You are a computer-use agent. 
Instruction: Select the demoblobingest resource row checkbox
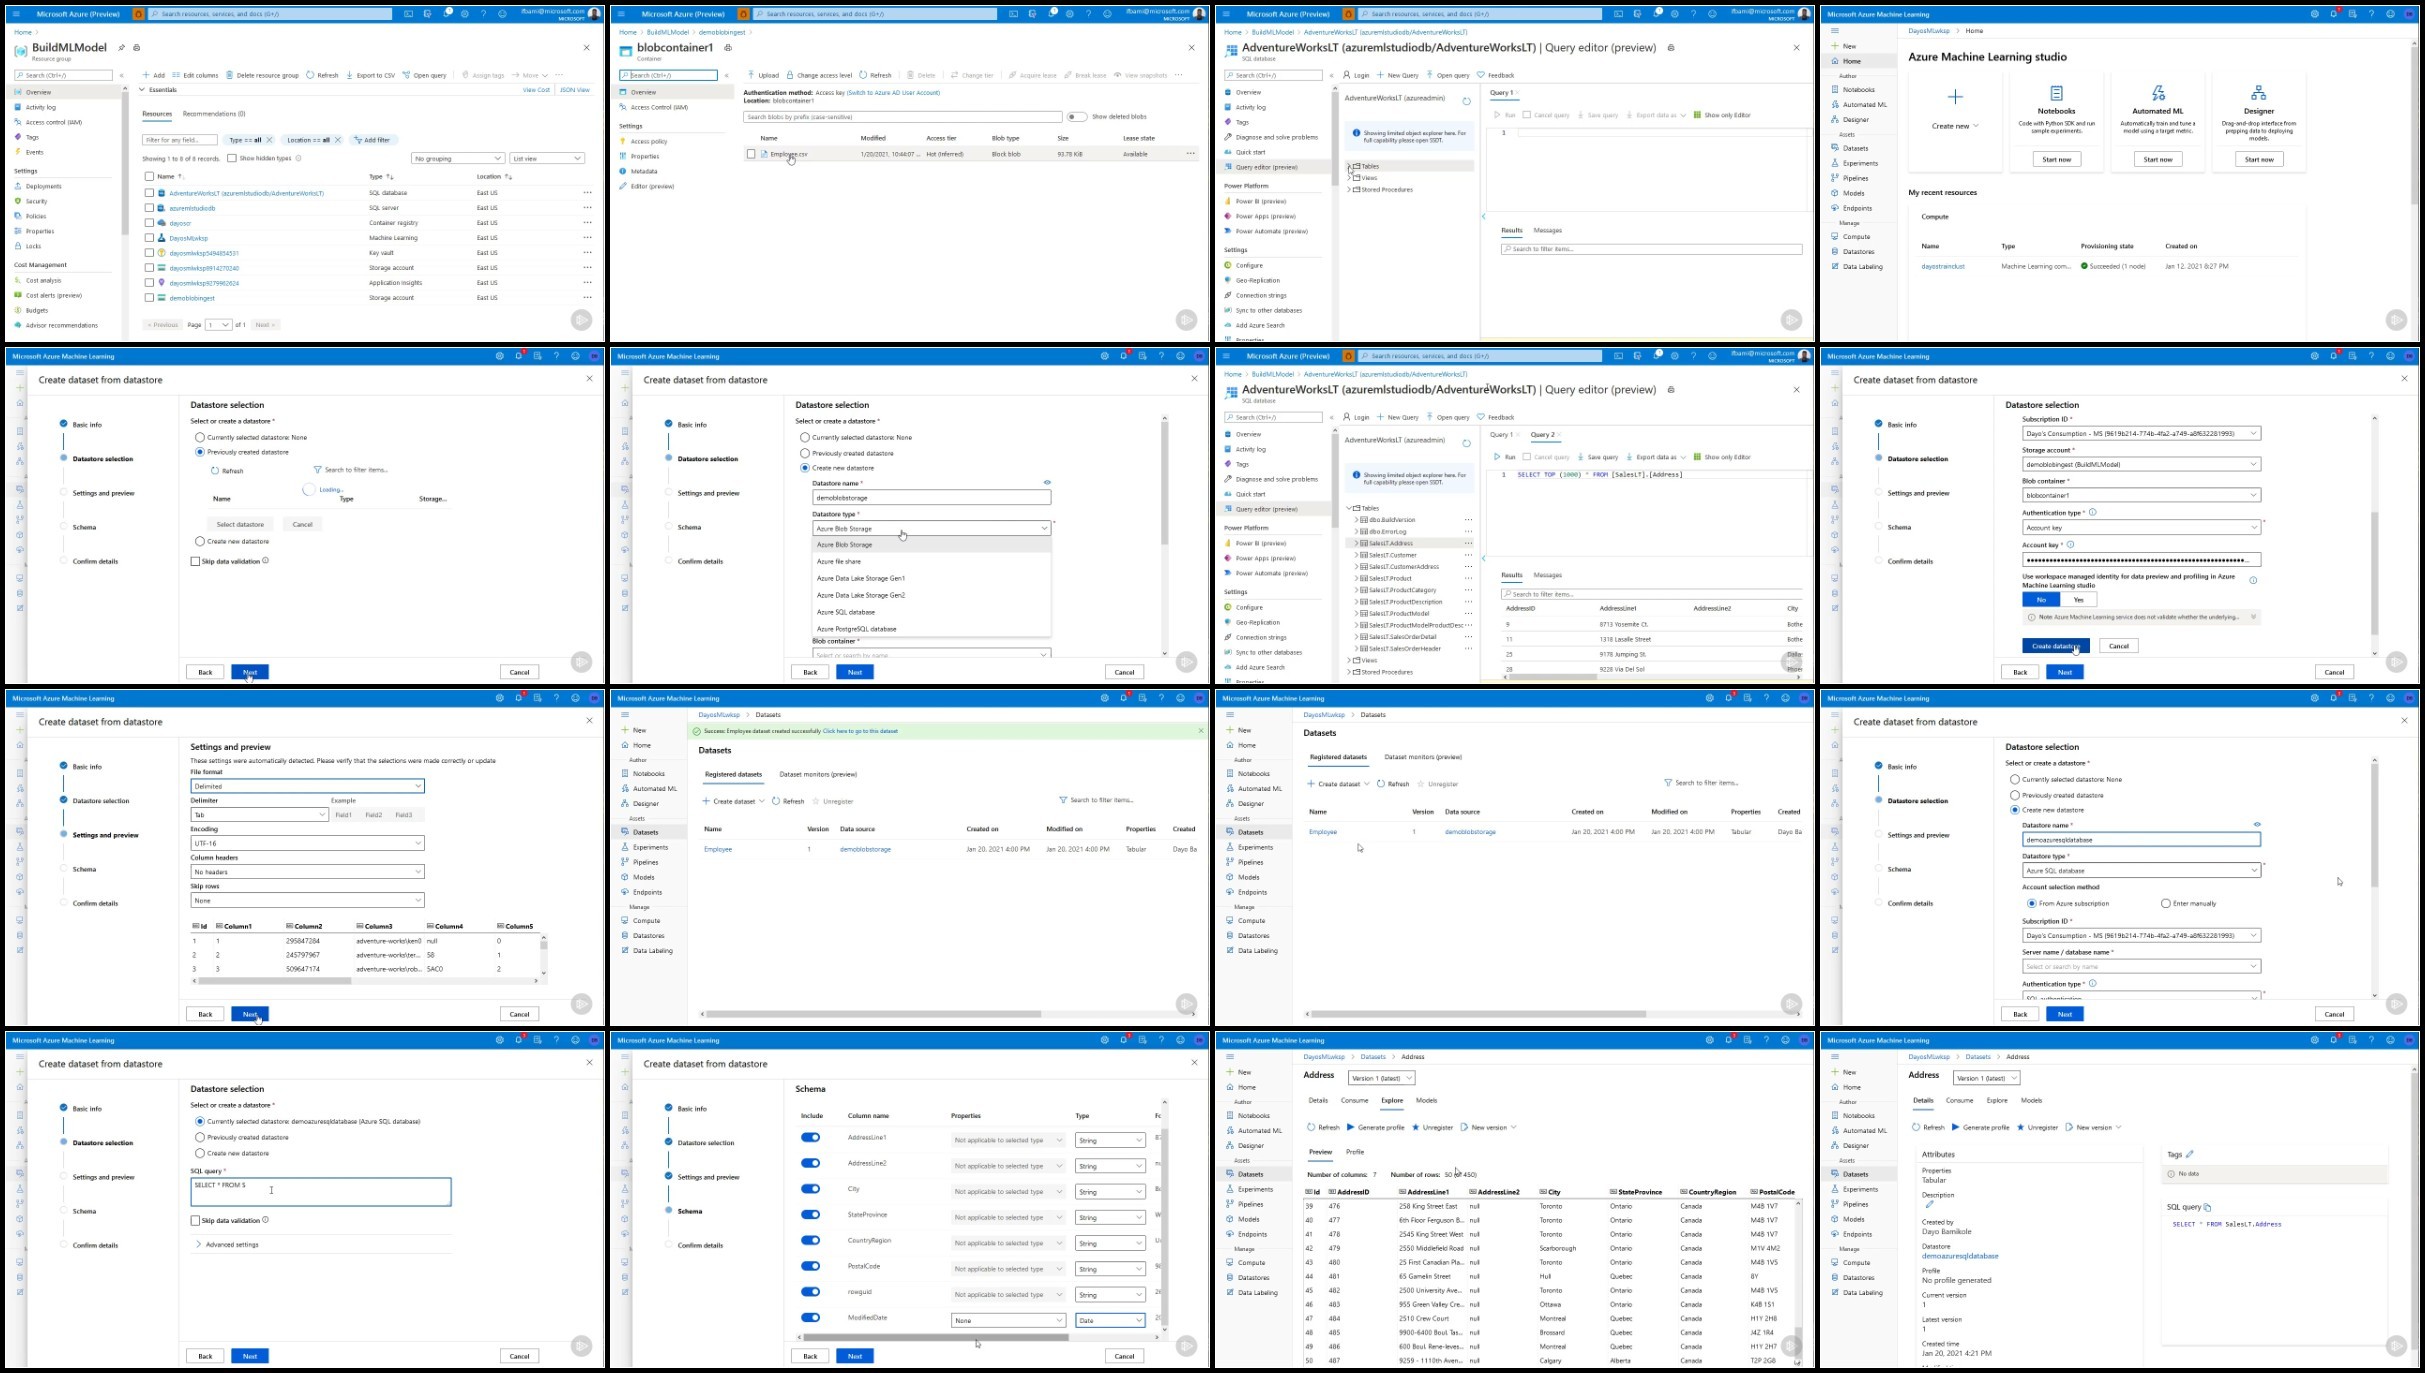149,298
